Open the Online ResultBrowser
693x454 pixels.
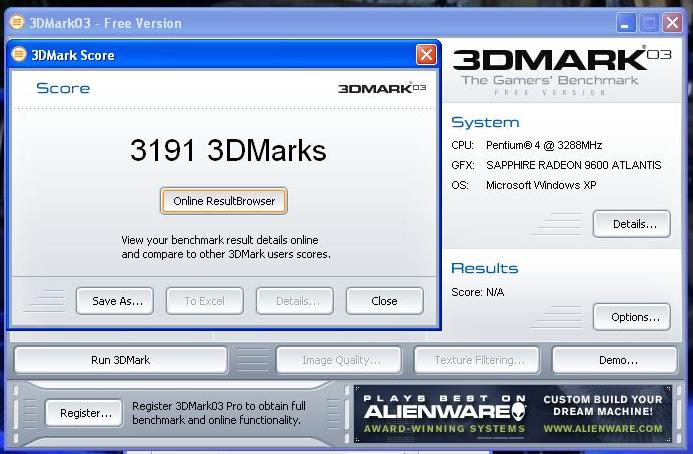tap(224, 201)
